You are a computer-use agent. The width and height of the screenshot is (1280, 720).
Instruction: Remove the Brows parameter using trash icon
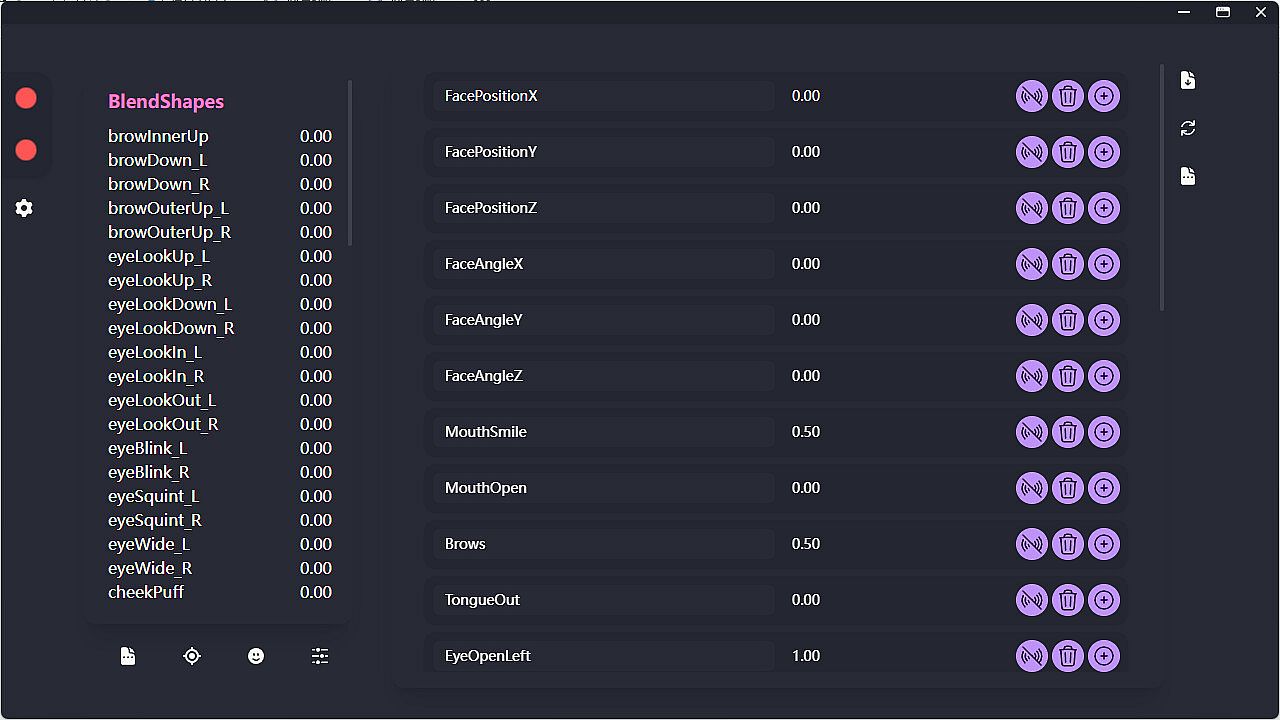click(1068, 544)
